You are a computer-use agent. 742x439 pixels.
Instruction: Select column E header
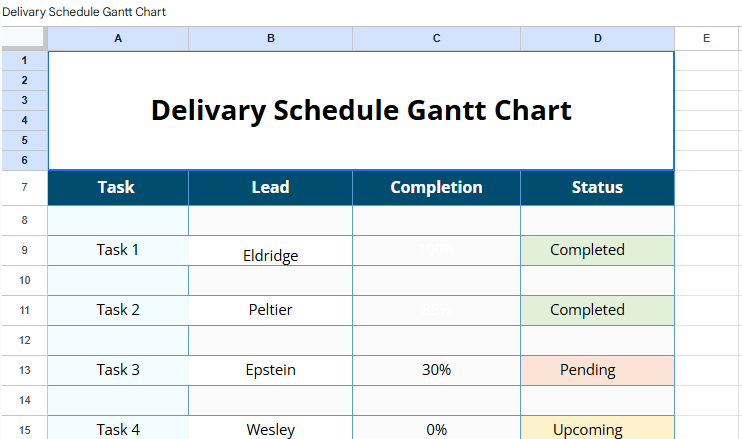(706, 38)
